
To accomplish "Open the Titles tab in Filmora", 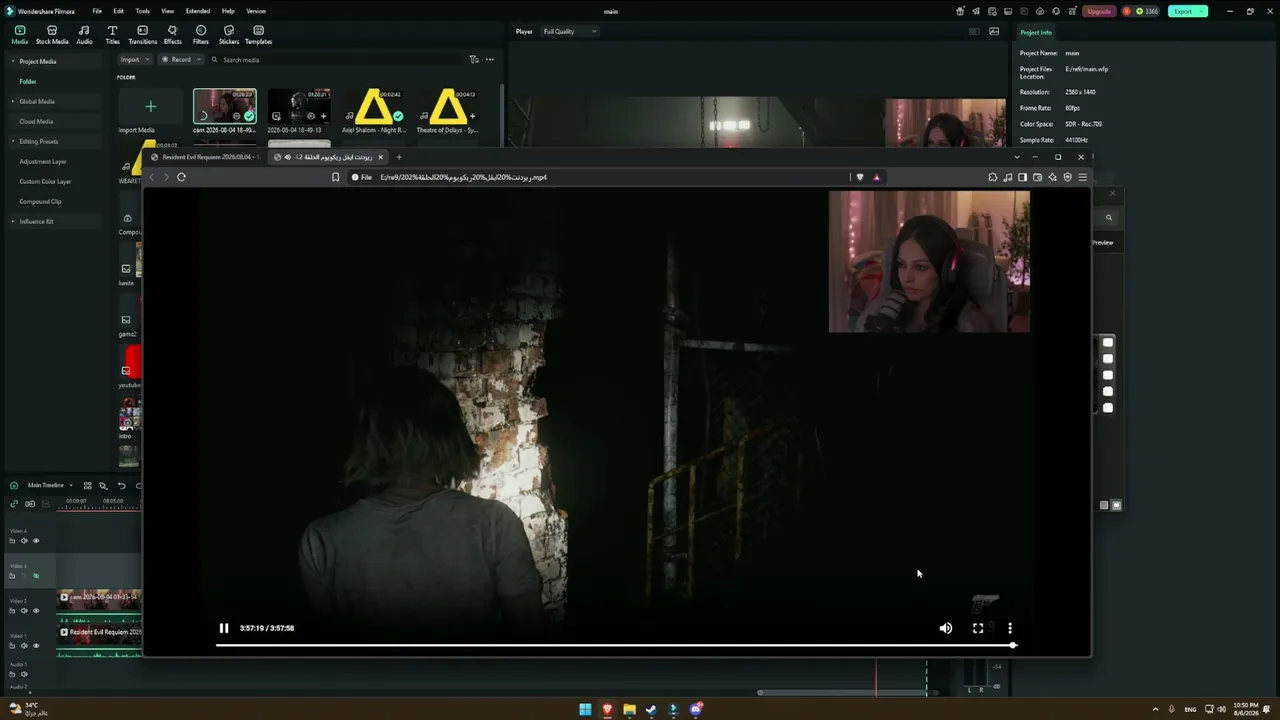I will (112, 35).
